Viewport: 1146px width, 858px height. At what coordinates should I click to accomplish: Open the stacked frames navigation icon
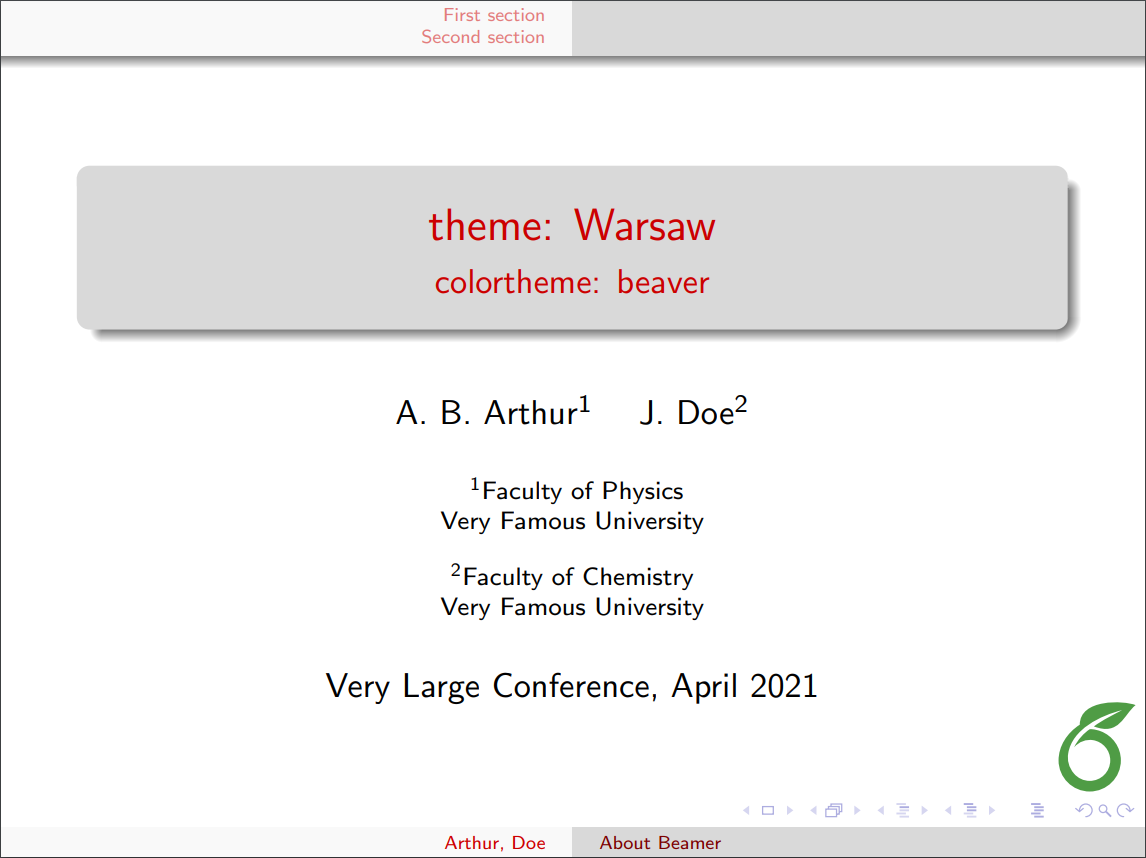tap(834, 810)
